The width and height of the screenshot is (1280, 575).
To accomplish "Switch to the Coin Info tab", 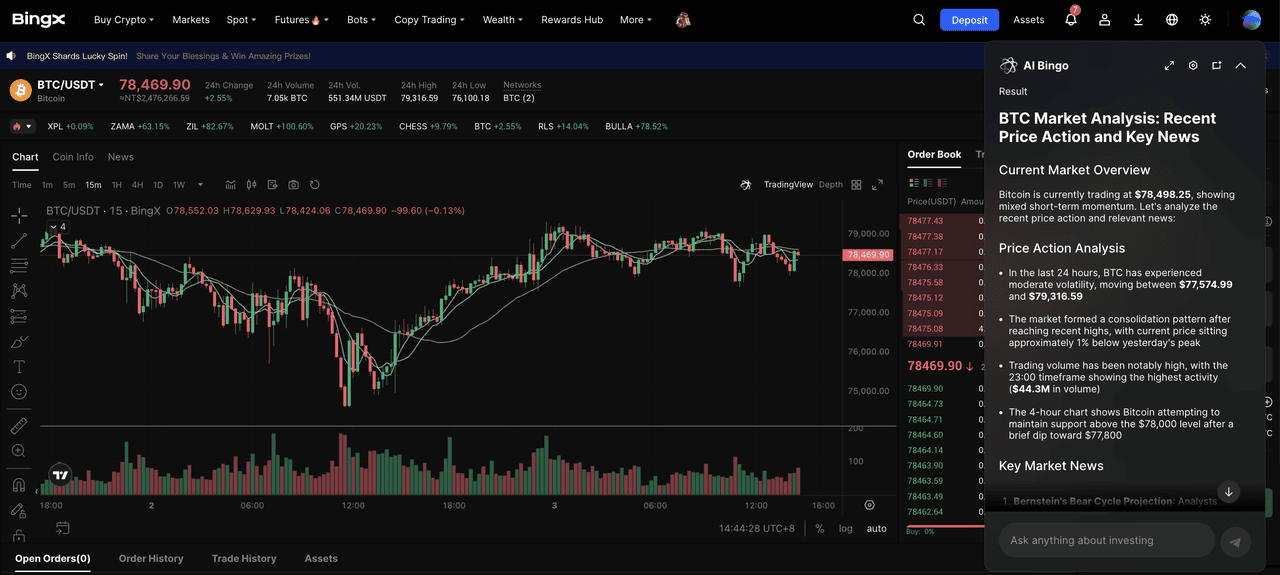I will (x=73, y=157).
